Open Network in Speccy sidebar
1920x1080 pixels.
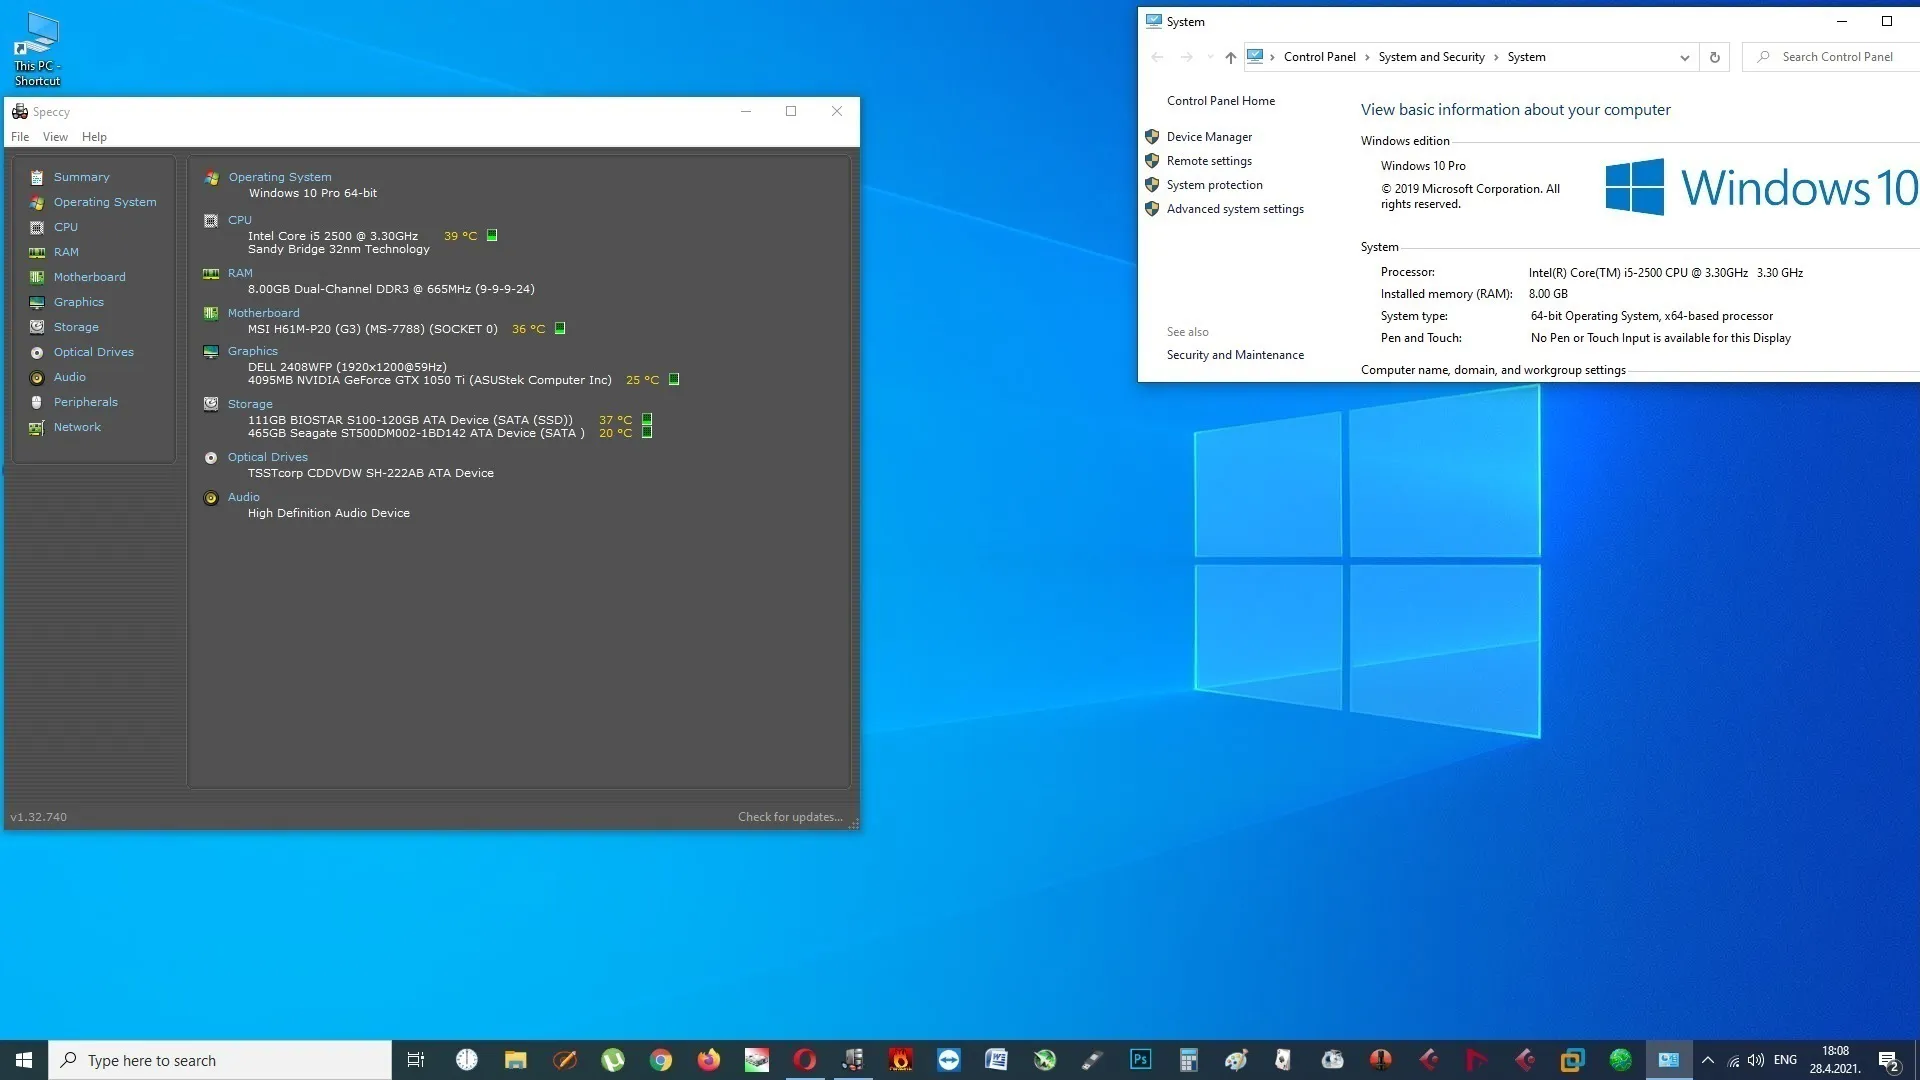point(77,427)
